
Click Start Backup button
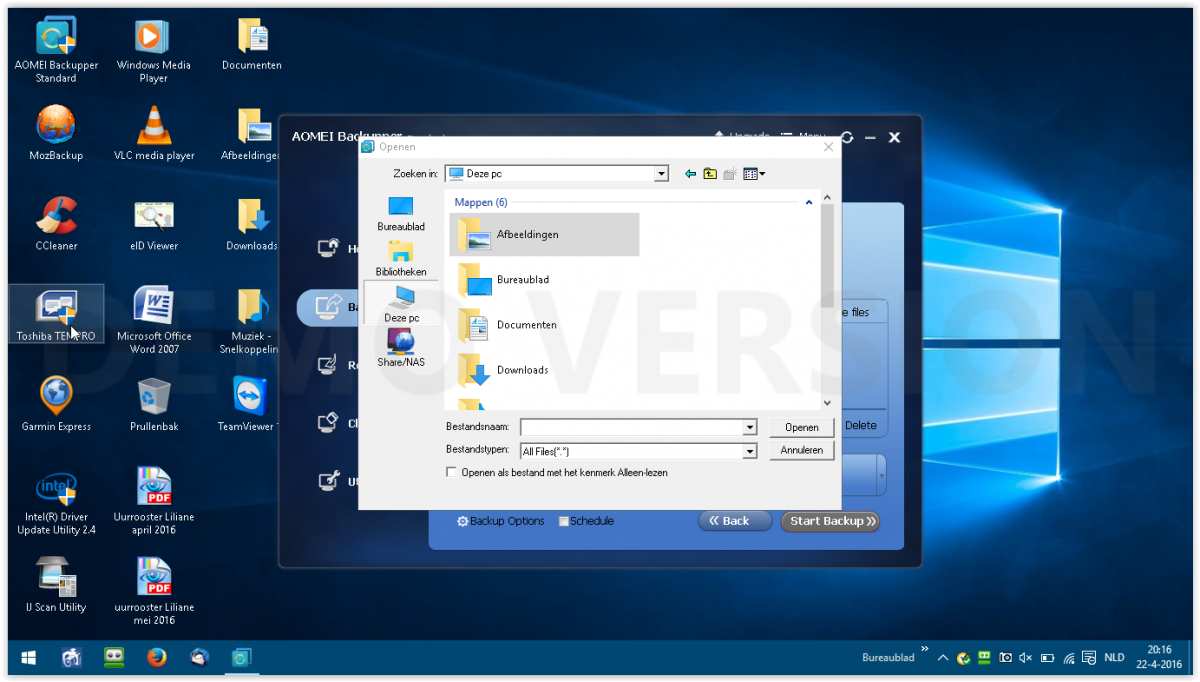[831, 521]
